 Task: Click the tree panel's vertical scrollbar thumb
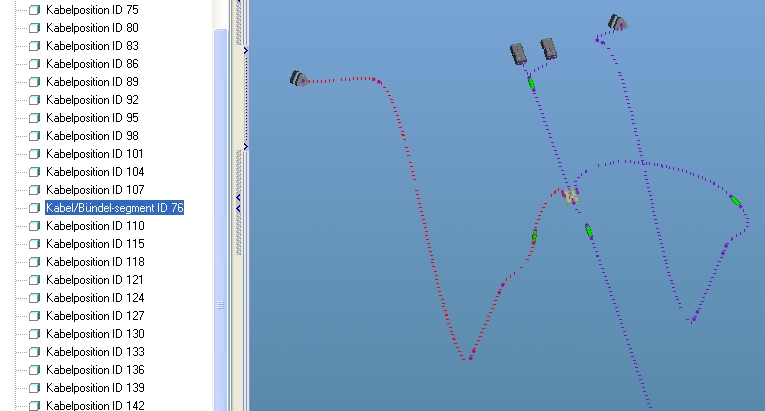tap(221, 220)
